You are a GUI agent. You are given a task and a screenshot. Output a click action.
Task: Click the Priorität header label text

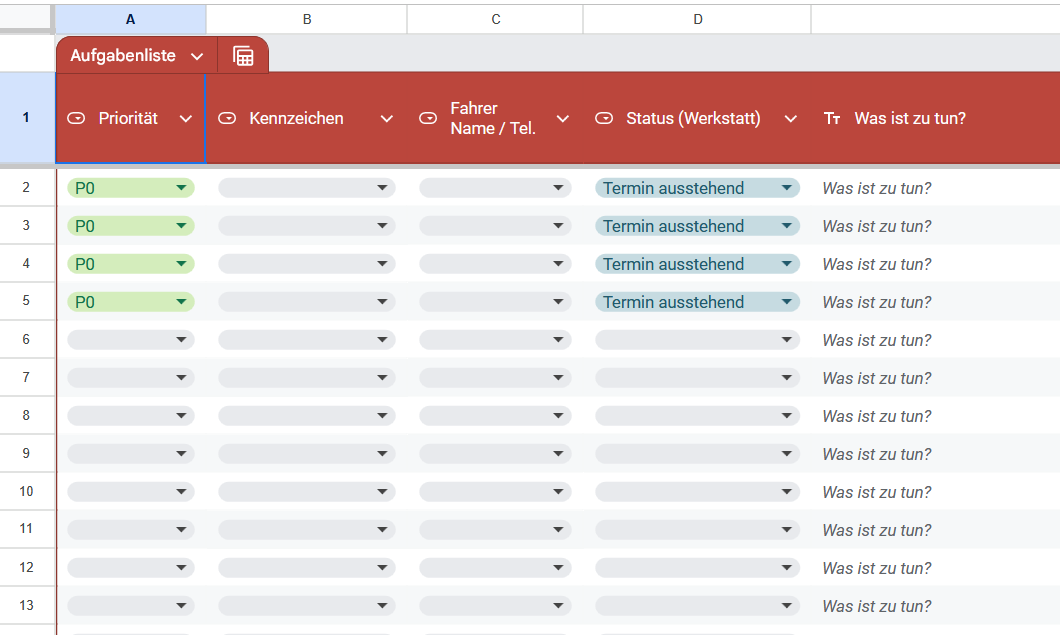pyautogui.click(x=128, y=118)
